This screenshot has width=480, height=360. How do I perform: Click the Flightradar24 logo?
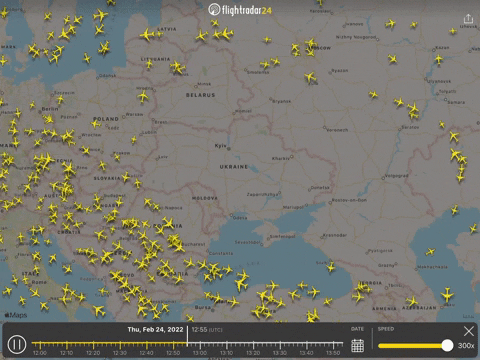[240, 10]
